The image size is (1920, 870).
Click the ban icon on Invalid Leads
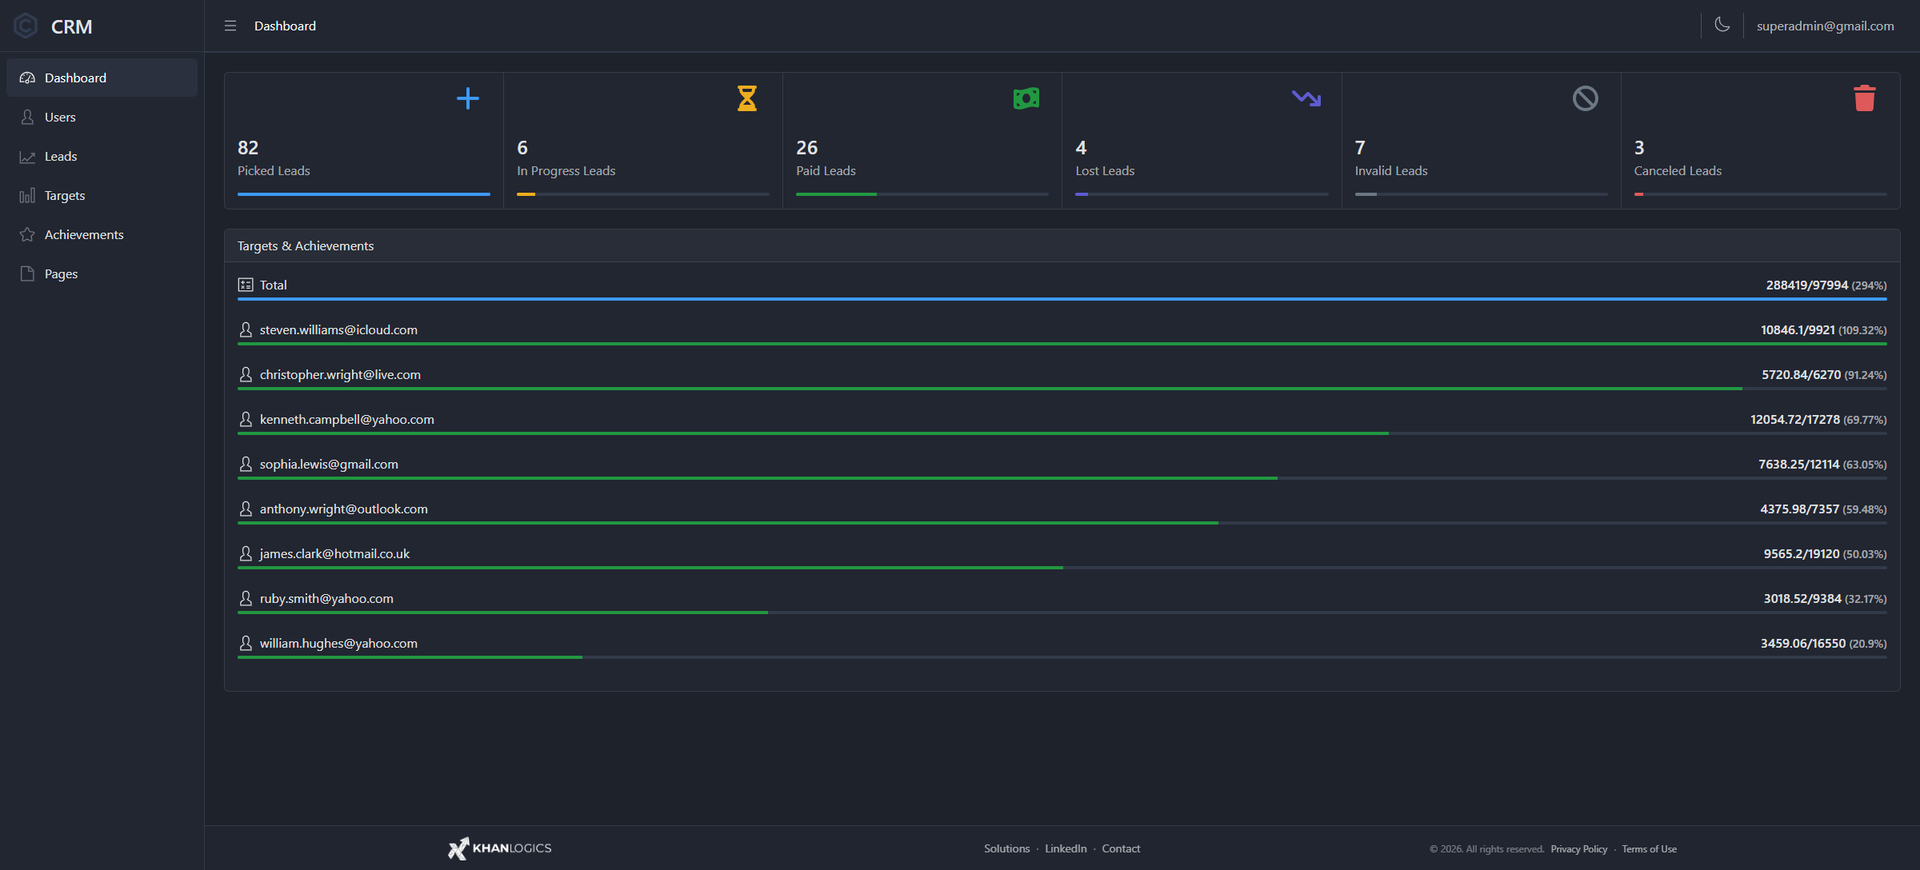1585,98
